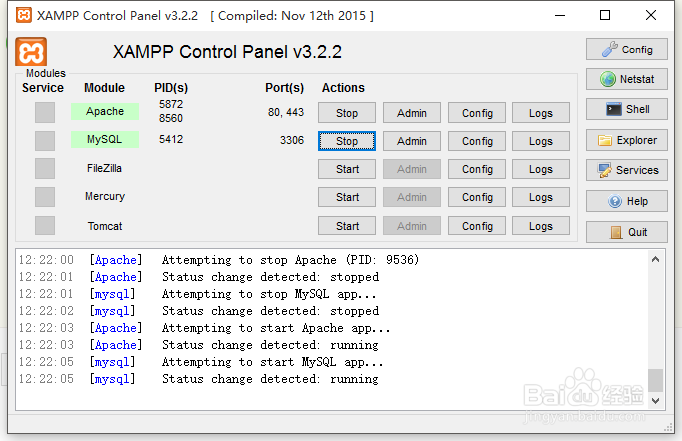682x441 pixels.
Task: Click log line 'Attempting to stop MySQL app...'
Action: [x=269, y=294]
